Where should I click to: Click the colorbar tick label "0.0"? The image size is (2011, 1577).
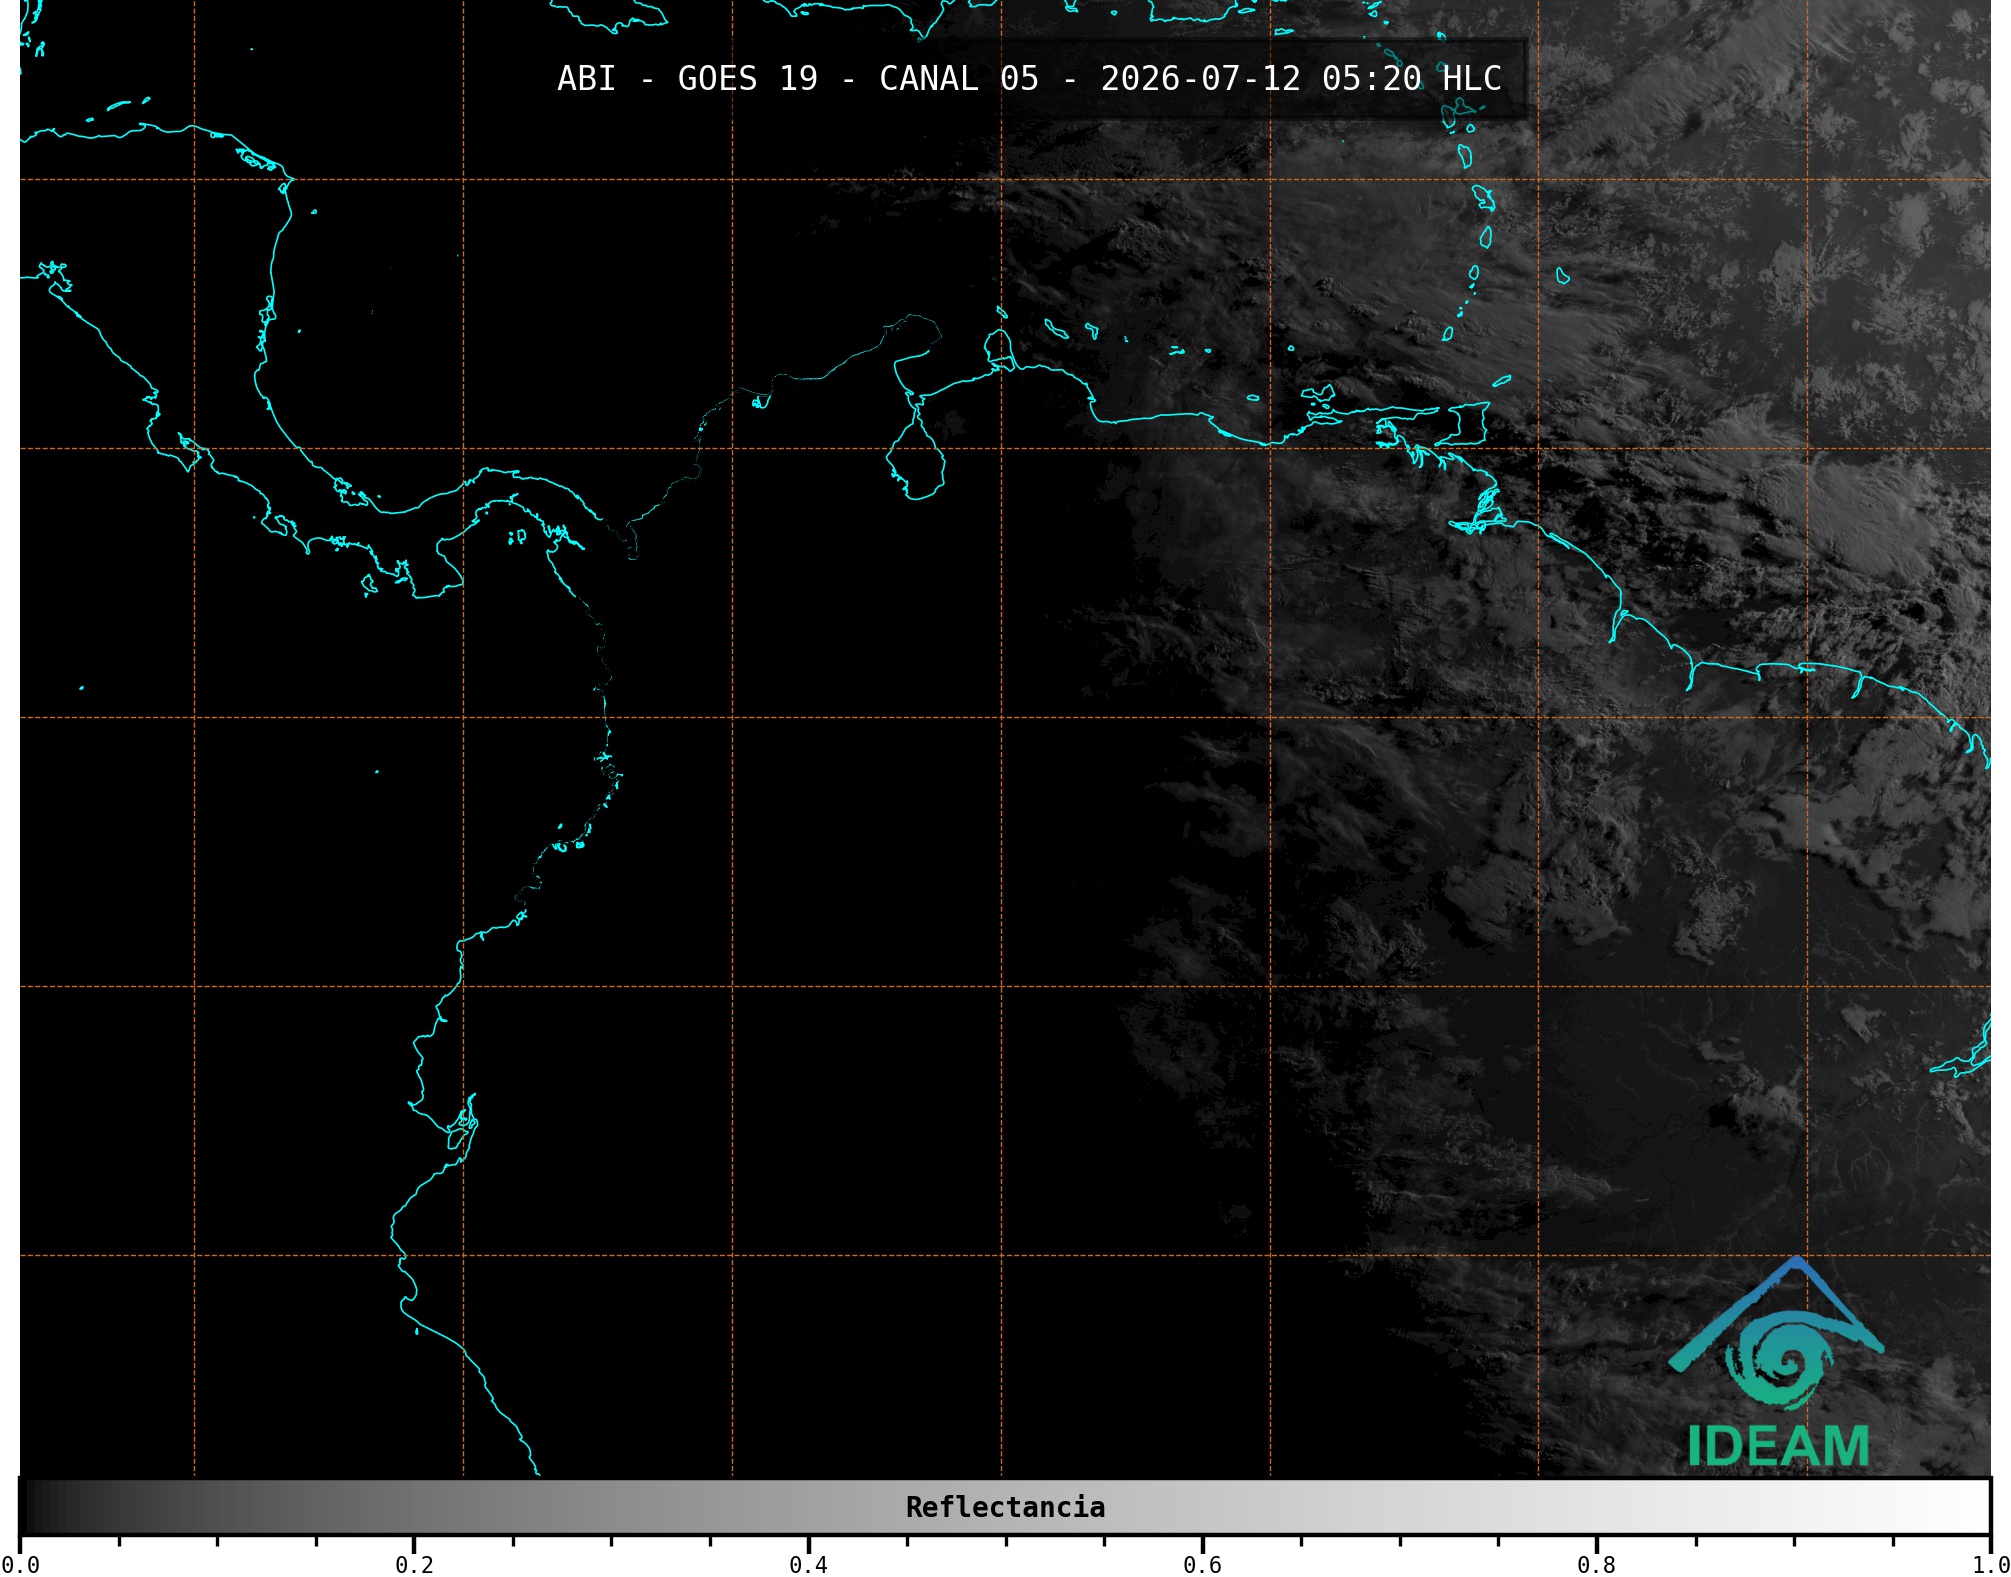click(20, 1565)
